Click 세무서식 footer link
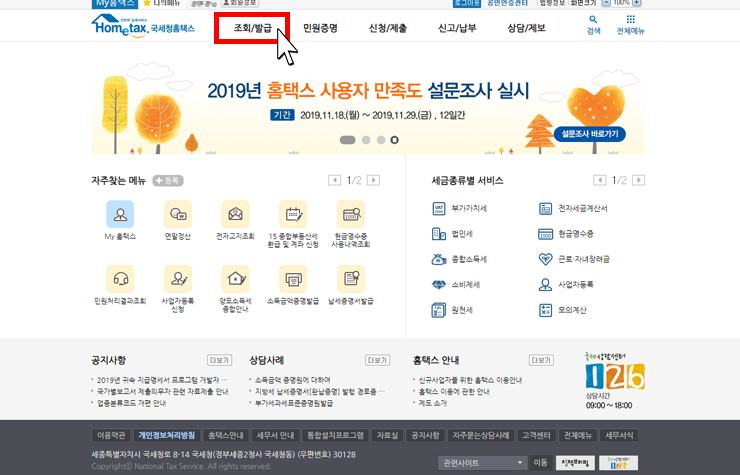 pyautogui.click(x=620, y=435)
